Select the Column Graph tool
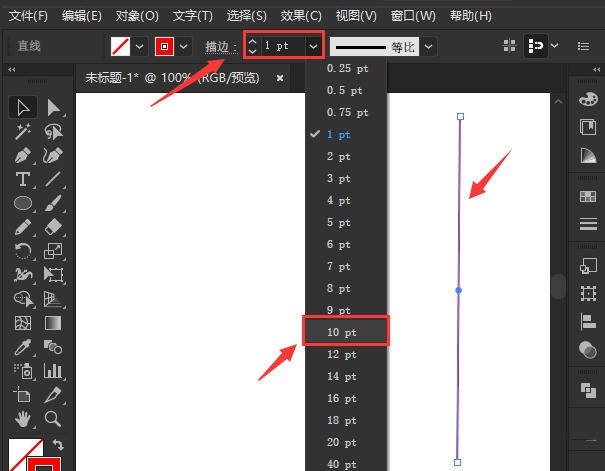 coord(54,371)
